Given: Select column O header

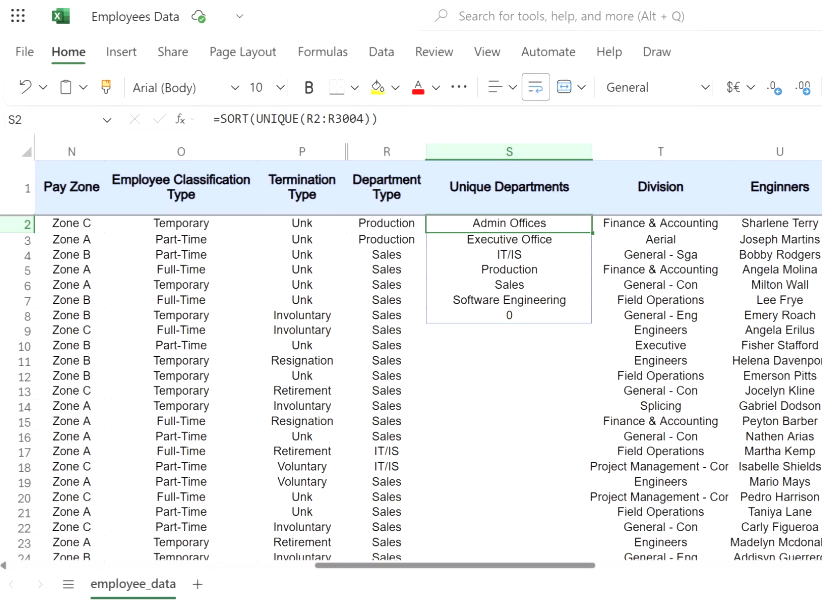Looking at the screenshot, I should coord(181,152).
